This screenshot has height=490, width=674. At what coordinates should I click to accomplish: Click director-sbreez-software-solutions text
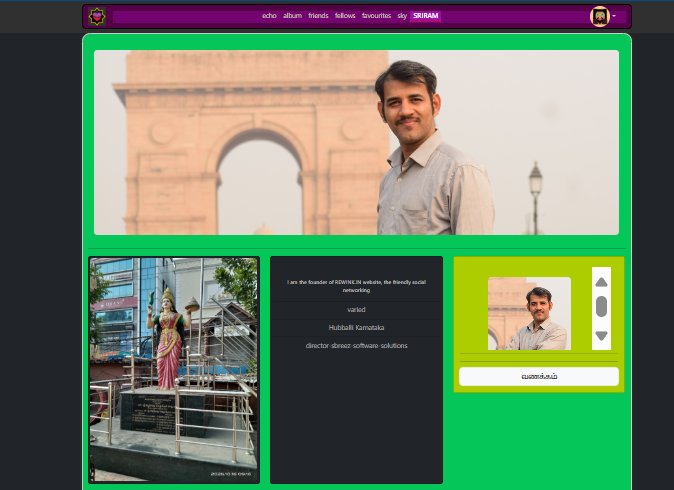[356, 345]
